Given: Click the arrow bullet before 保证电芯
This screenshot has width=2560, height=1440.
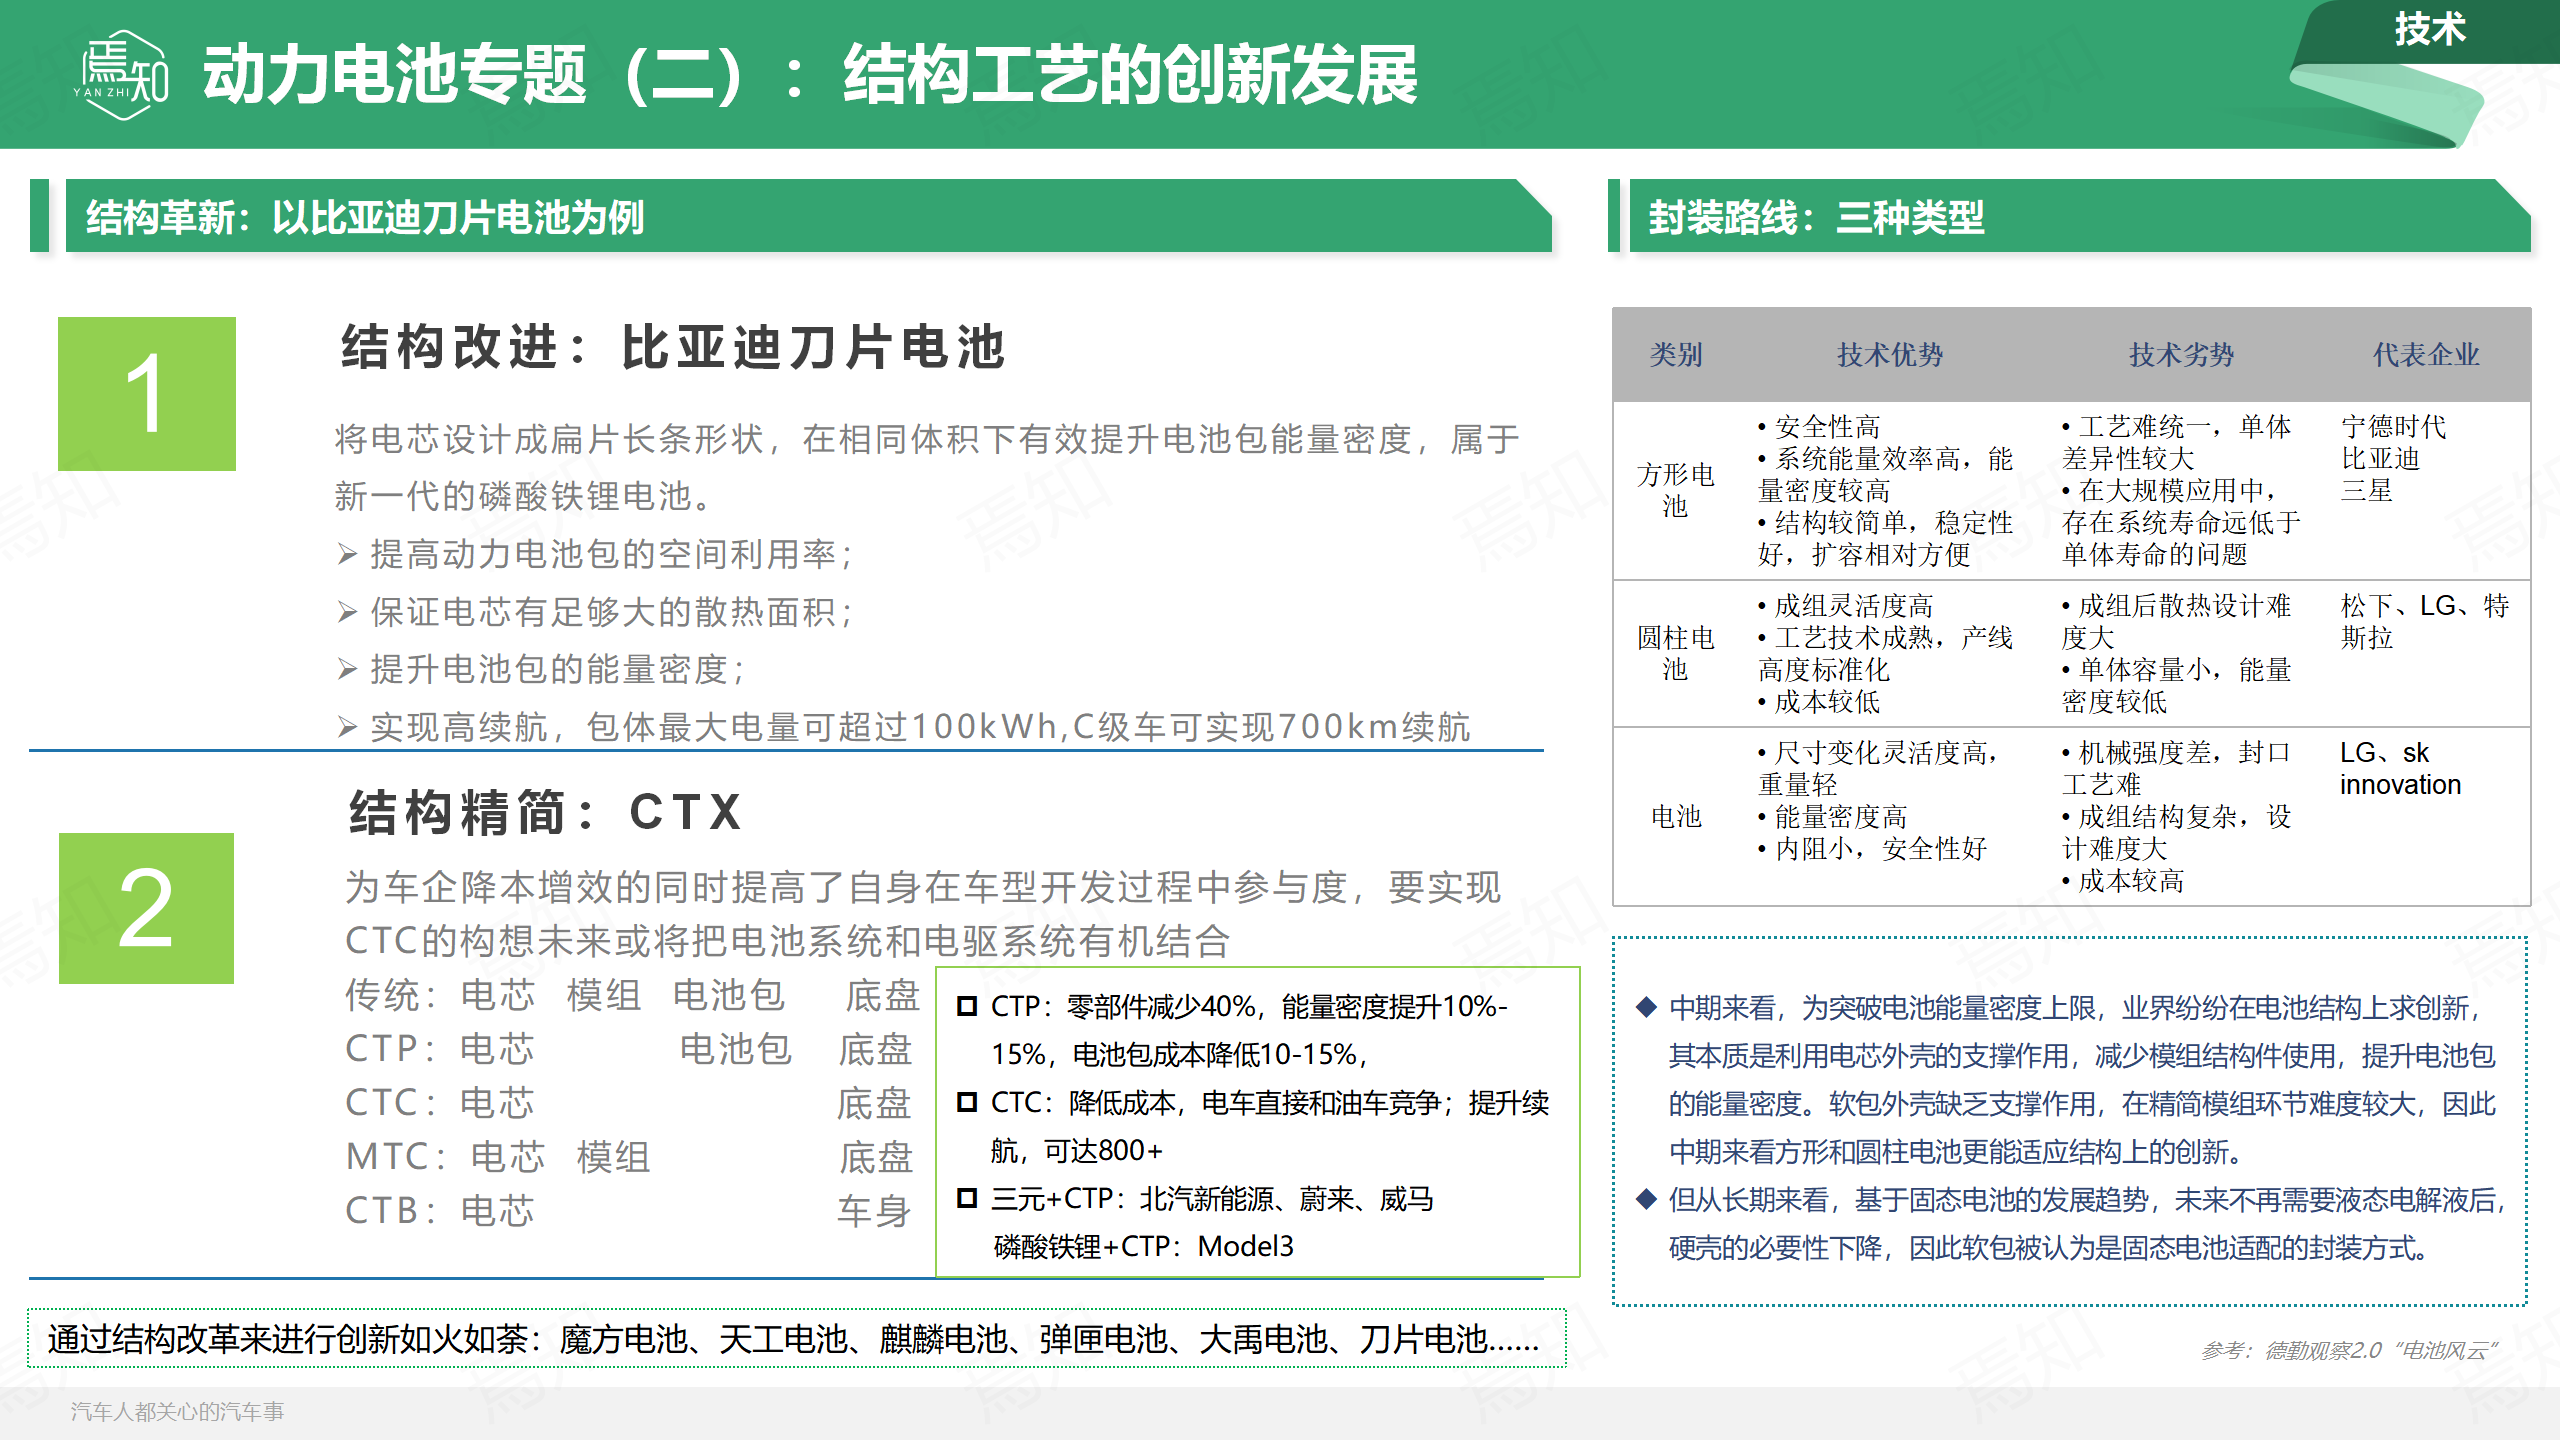Looking at the screenshot, I should click(347, 611).
